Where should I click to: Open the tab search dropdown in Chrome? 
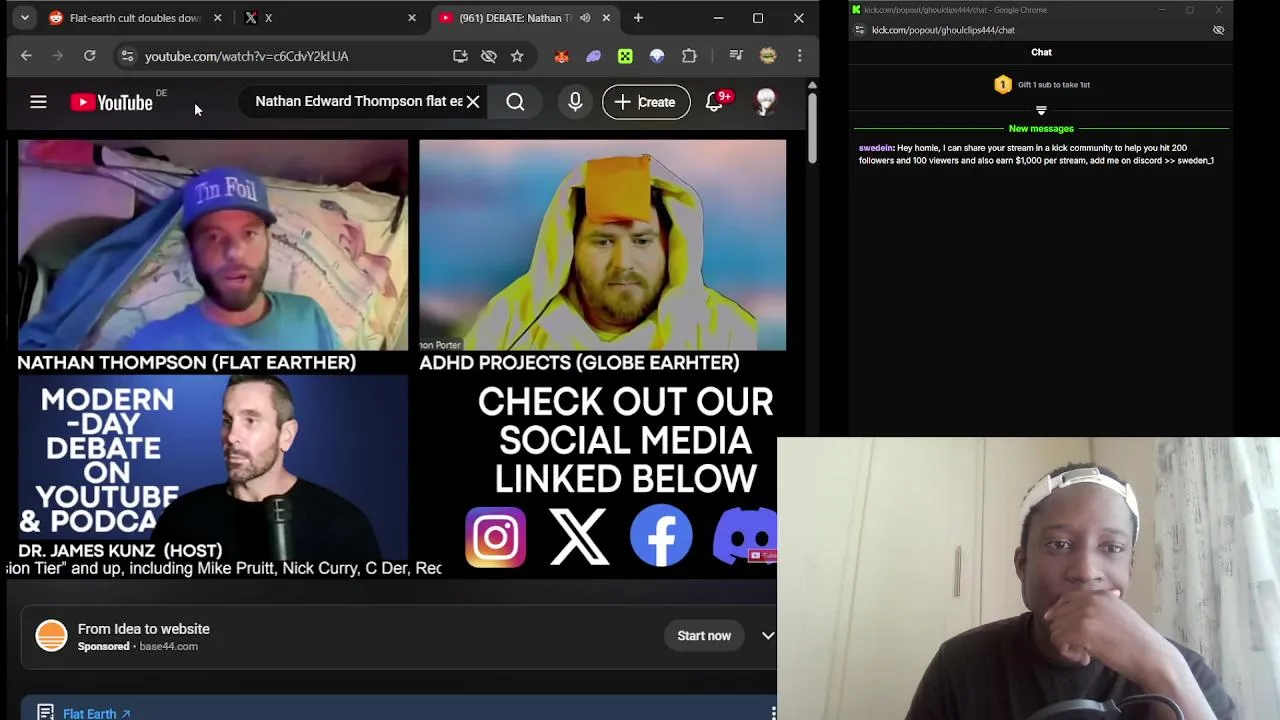25,18
